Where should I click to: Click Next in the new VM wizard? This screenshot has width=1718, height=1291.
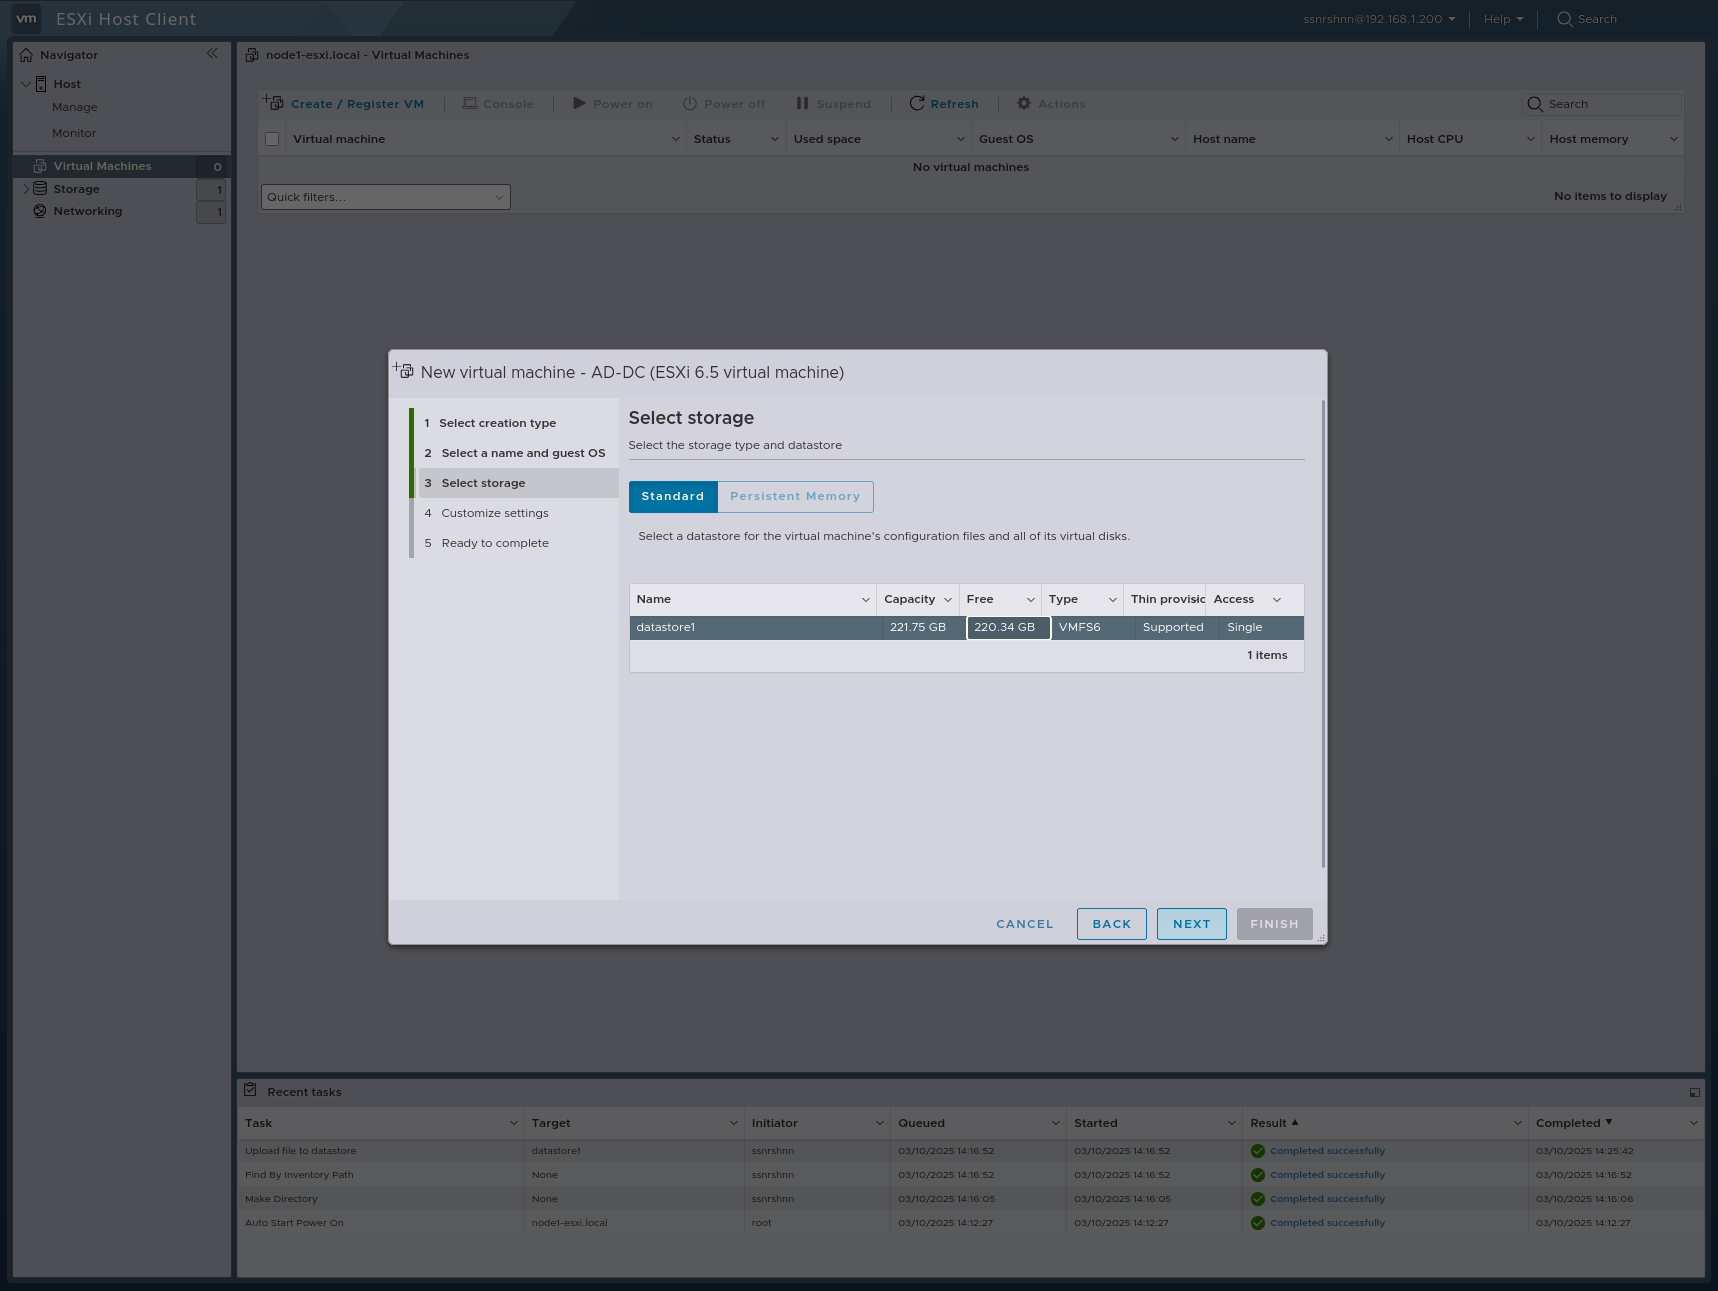1191,923
